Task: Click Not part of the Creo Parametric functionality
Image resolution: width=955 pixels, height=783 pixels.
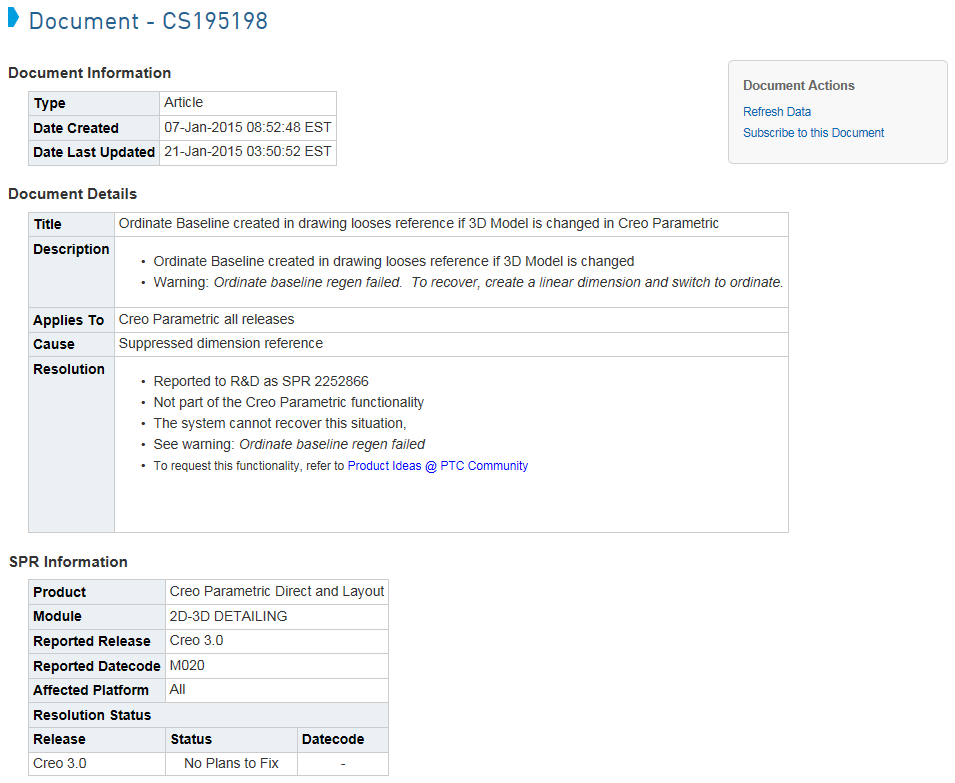Action: (x=288, y=402)
